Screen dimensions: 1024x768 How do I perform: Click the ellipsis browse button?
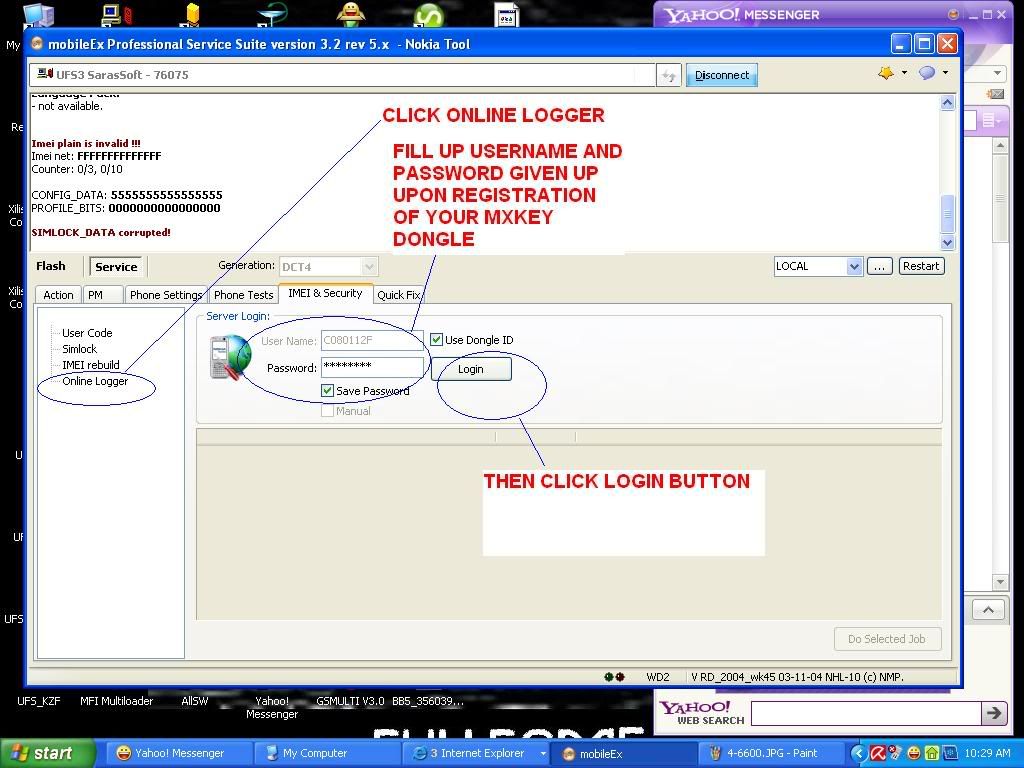[x=879, y=266]
